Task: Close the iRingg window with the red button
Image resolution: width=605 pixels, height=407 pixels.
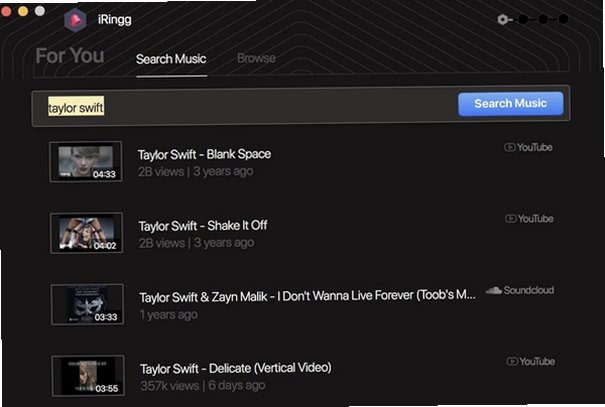Action: 5,11
